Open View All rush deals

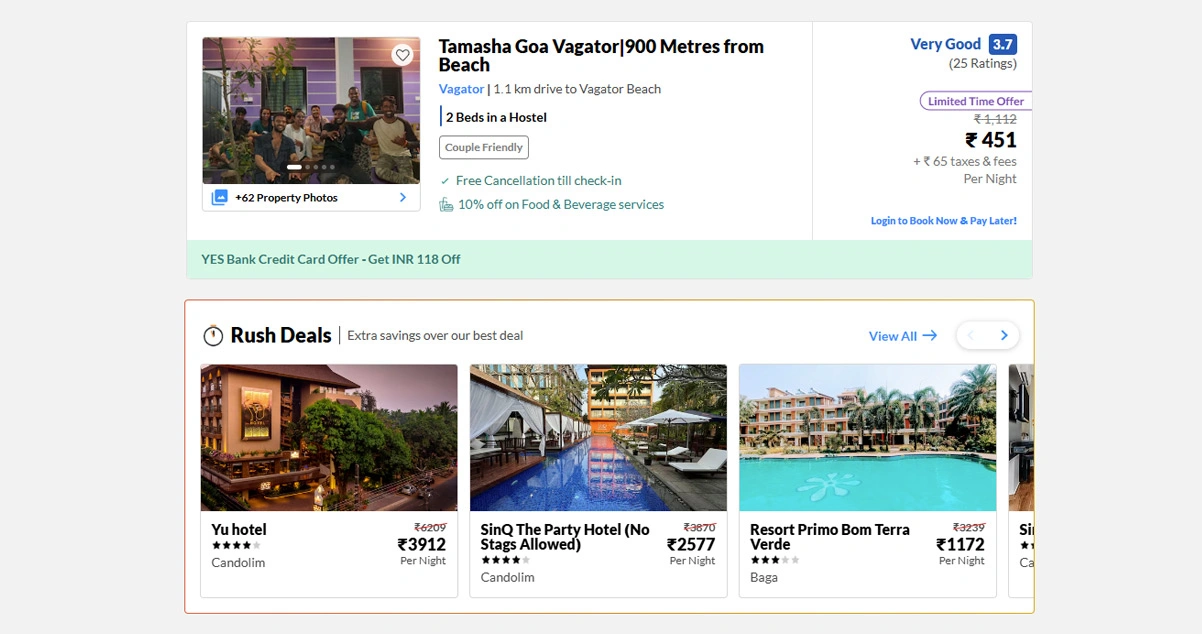click(x=902, y=336)
